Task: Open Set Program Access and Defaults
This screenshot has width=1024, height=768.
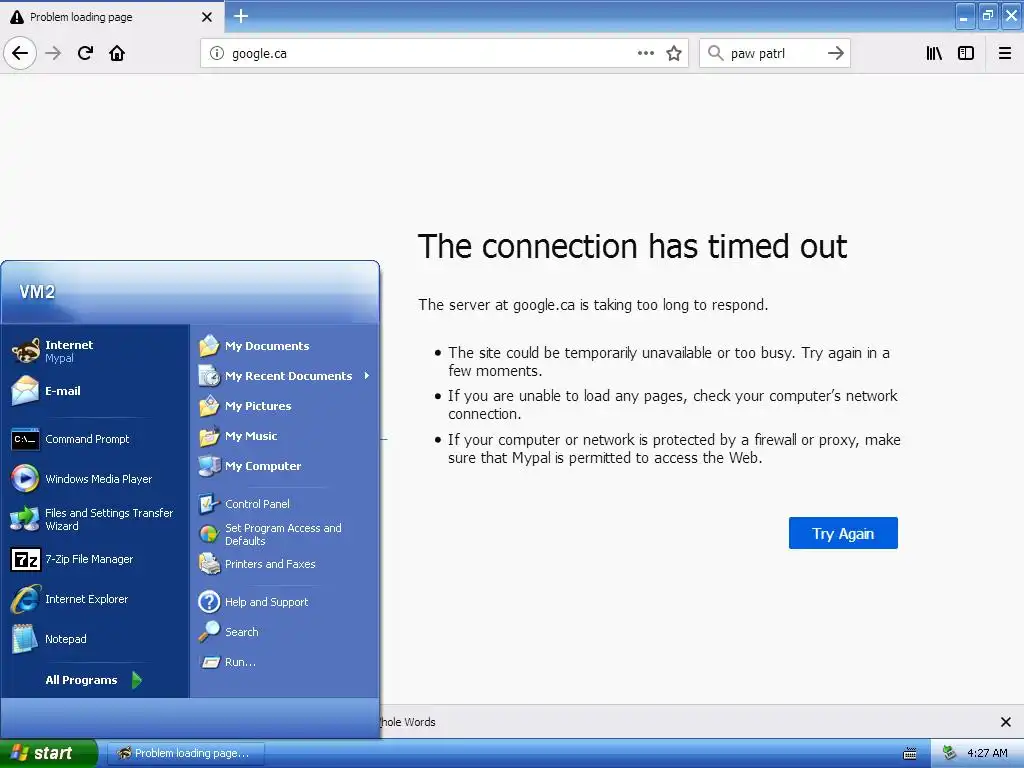Action: click(285, 534)
